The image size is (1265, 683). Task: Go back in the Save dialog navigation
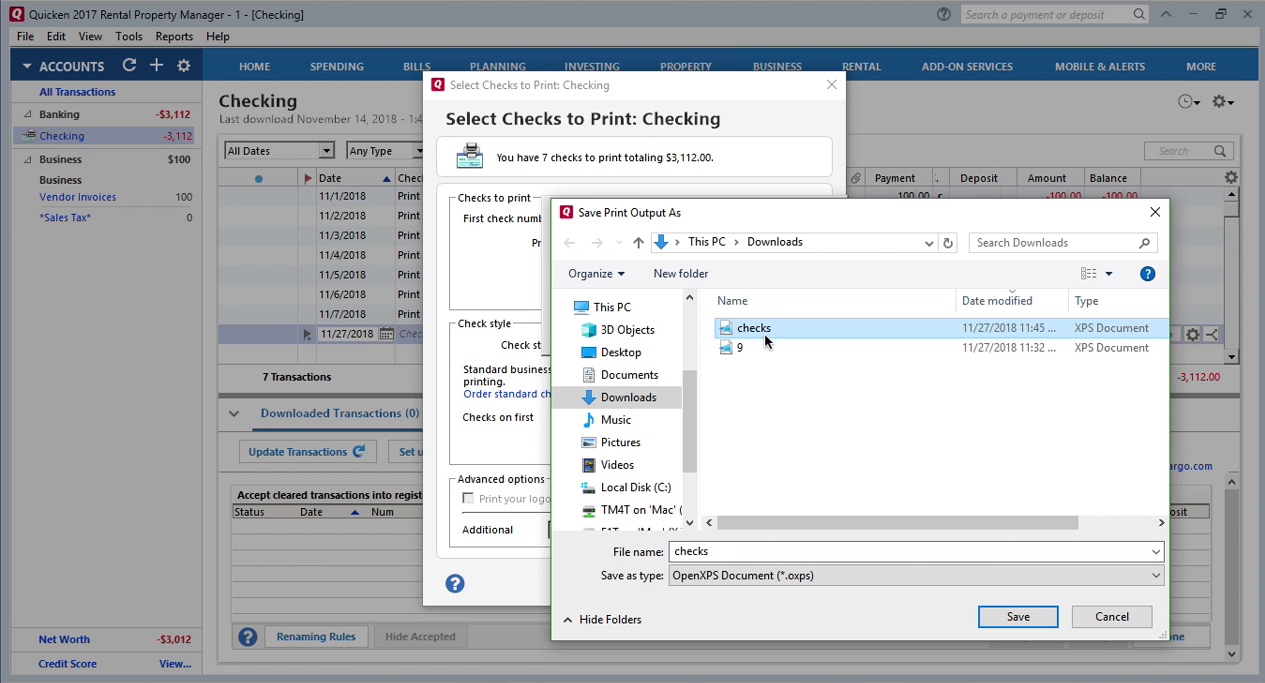tap(570, 243)
